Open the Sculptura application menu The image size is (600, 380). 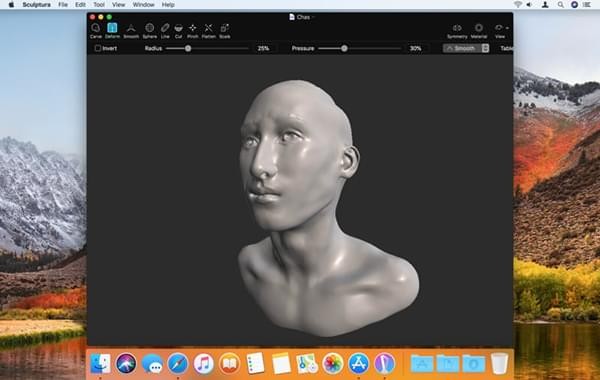(x=36, y=5)
